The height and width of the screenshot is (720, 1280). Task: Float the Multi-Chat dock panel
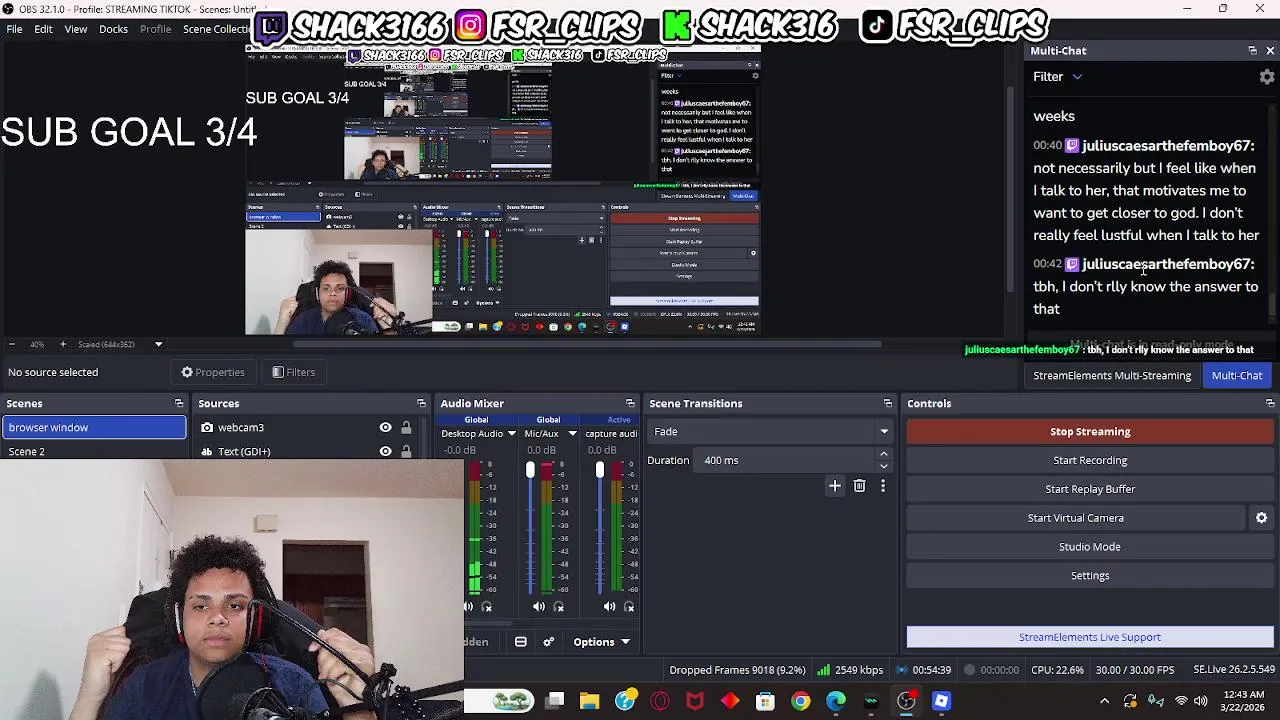pyautogui.click(x=1252, y=51)
